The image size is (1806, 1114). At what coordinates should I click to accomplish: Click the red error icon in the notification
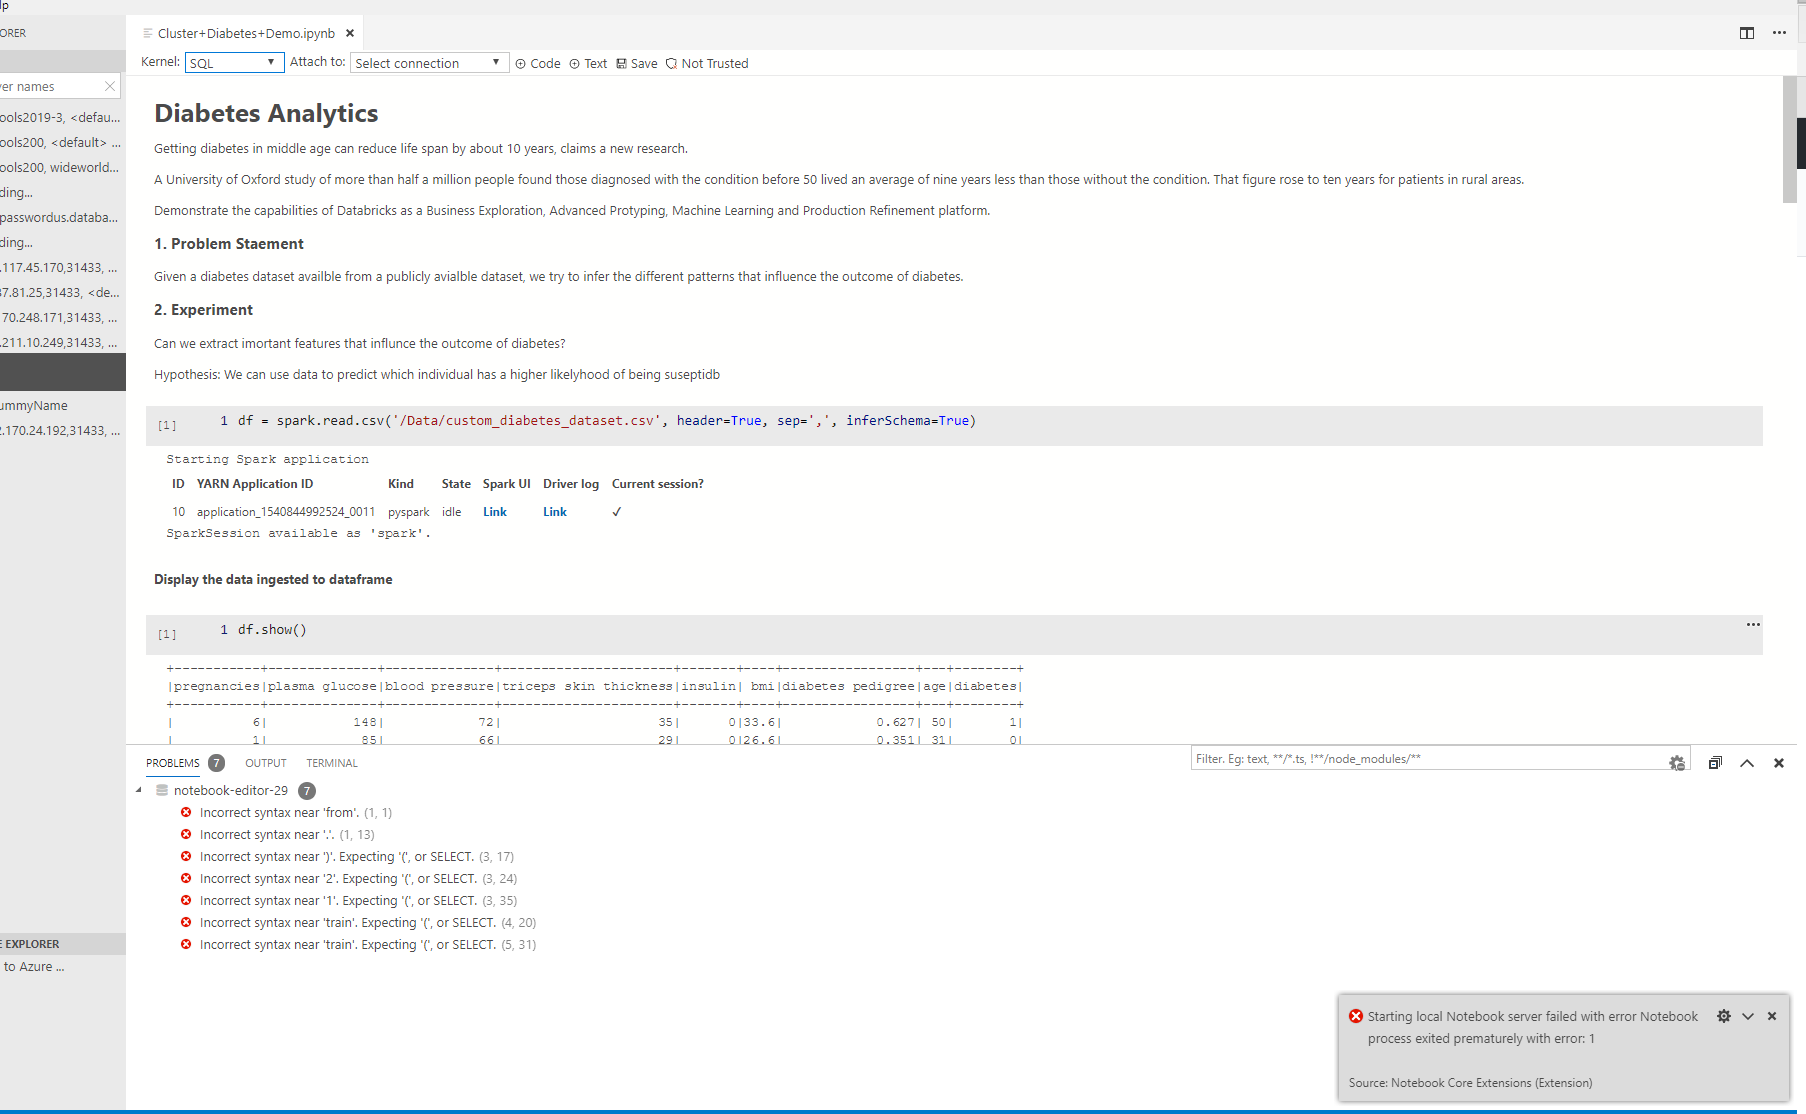pyautogui.click(x=1356, y=1016)
